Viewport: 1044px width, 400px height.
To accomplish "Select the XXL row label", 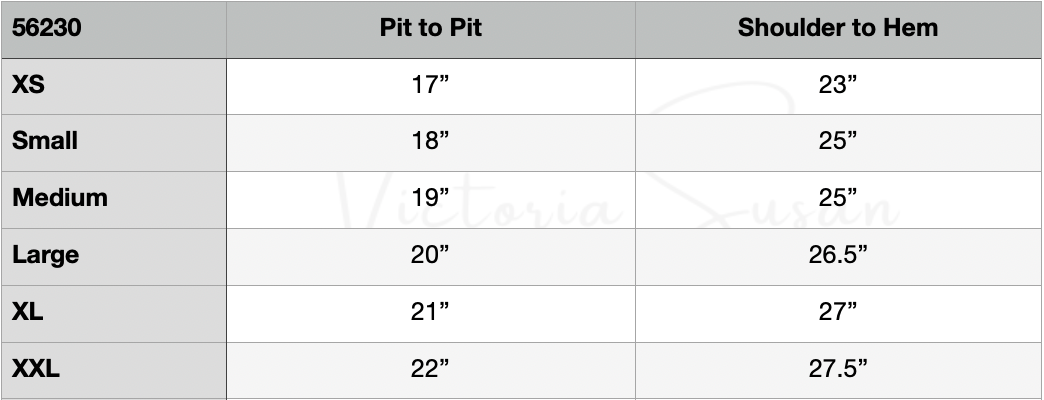I will pyautogui.click(x=36, y=370).
